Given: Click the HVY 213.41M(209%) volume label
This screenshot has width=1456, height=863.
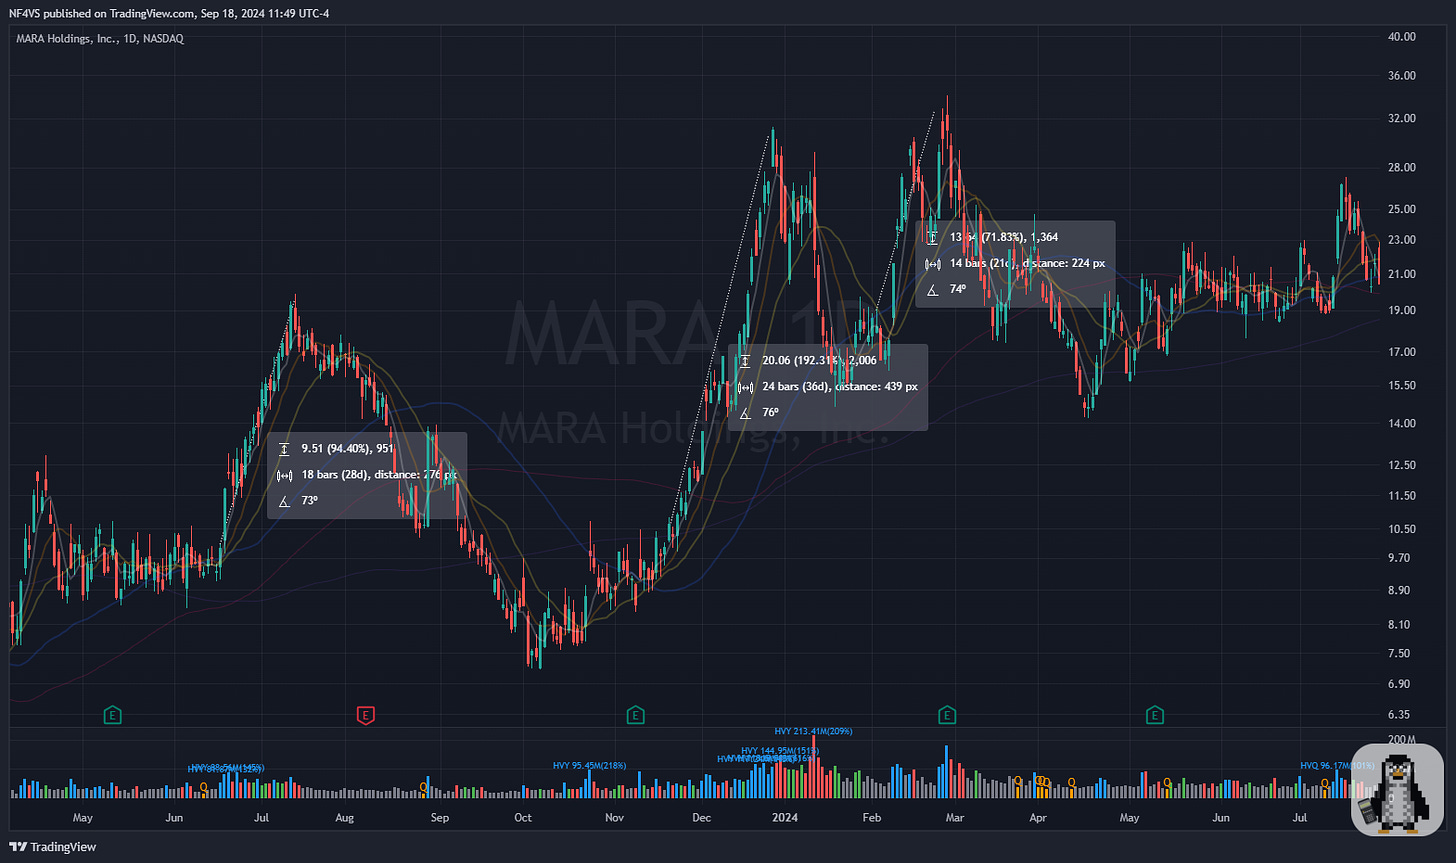Looking at the screenshot, I should [813, 732].
